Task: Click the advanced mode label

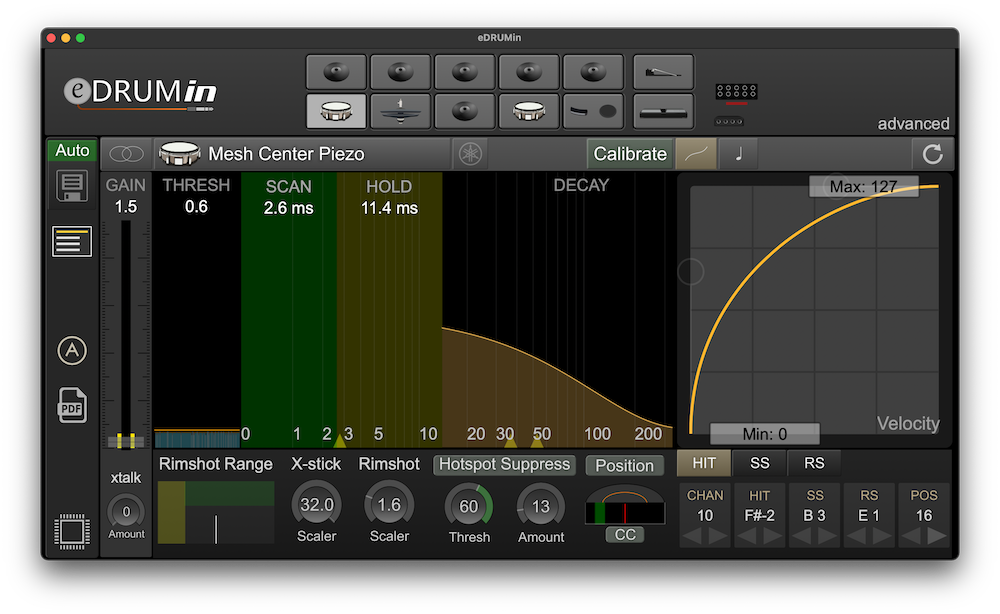Action: click(x=913, y=123)
